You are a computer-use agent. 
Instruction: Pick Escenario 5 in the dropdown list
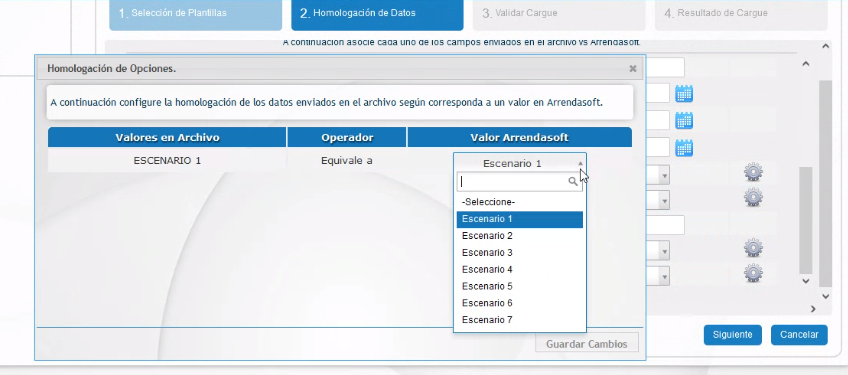[520, 286]
